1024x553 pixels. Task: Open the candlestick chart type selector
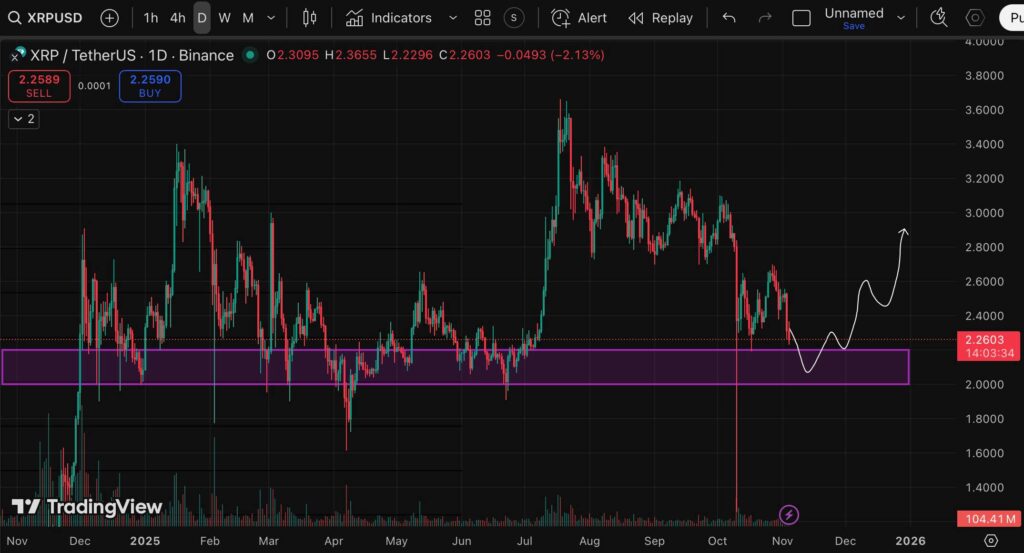(309, 18)
